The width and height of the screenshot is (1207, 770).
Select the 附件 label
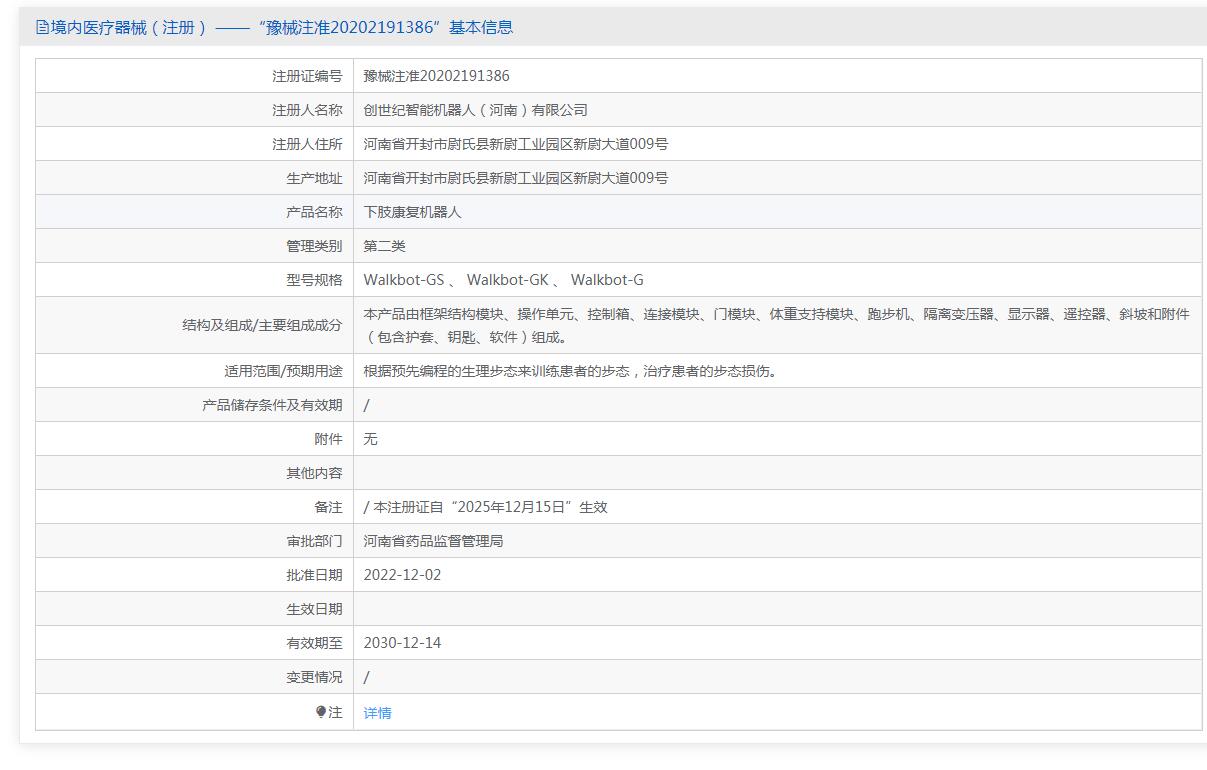[328, 439]
